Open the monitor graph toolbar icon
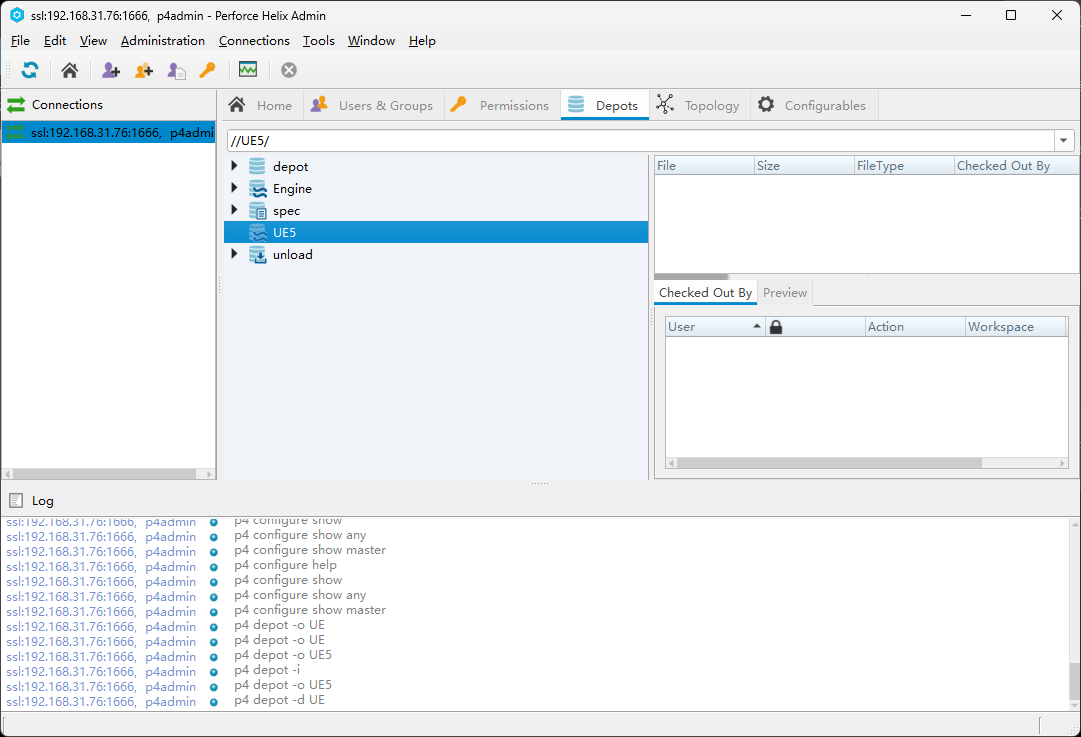 pyautogui.click(x=248, y=70)
